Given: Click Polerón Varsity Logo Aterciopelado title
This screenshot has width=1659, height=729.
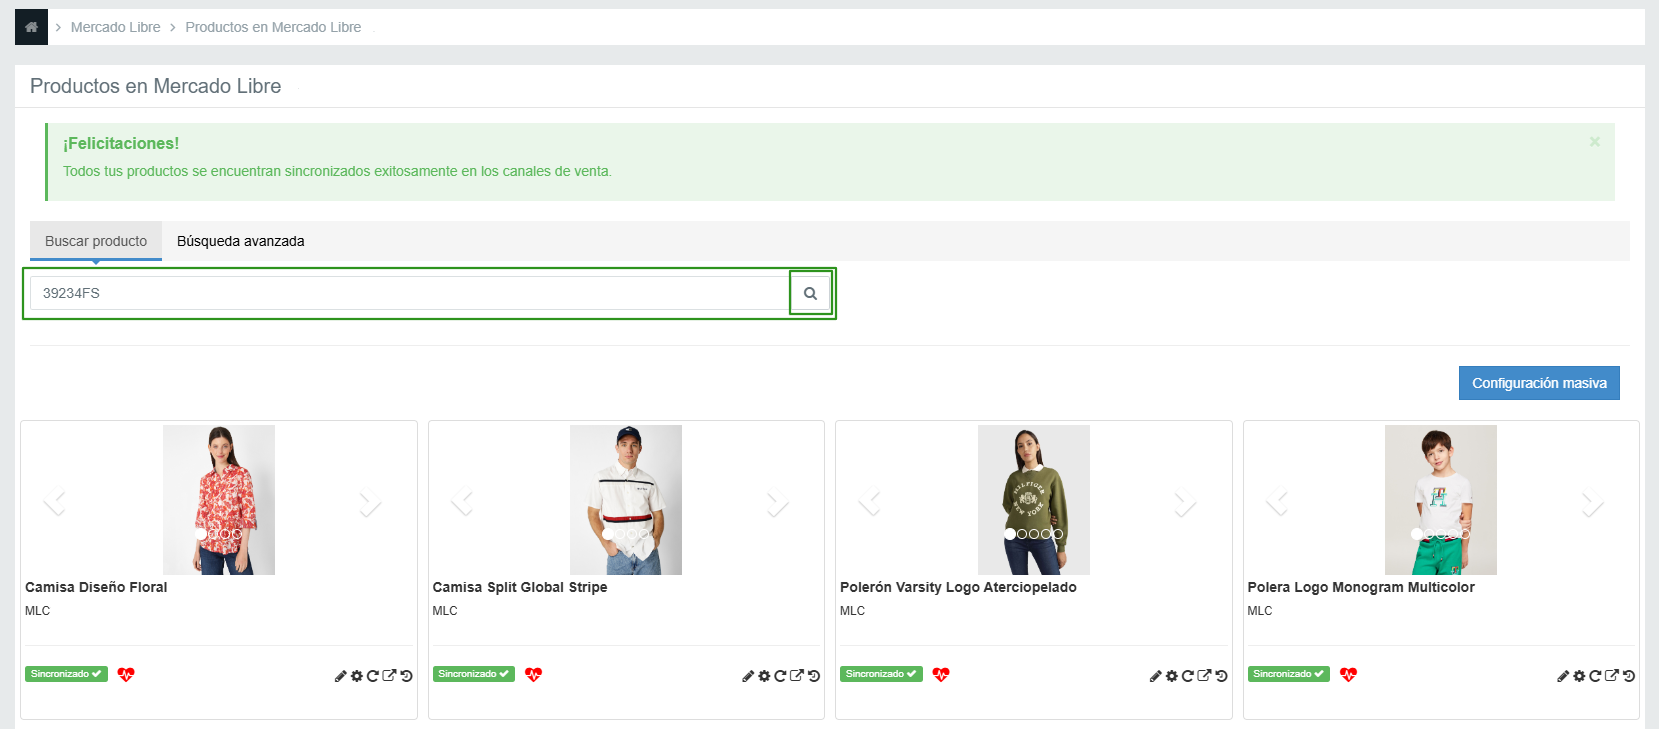Looking at the screenshot, I should point(958,587).
